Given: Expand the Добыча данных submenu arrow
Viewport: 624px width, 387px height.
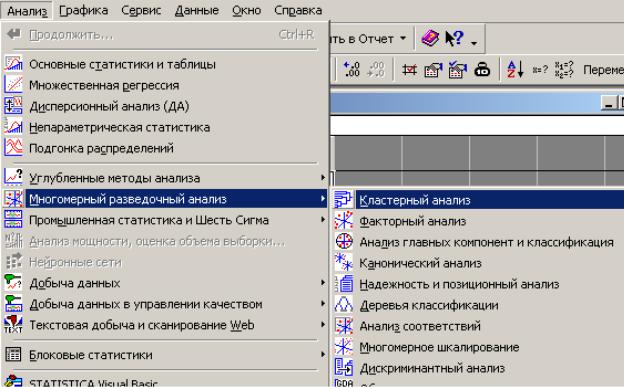Looking at the screenshot, I should point(323,283).
